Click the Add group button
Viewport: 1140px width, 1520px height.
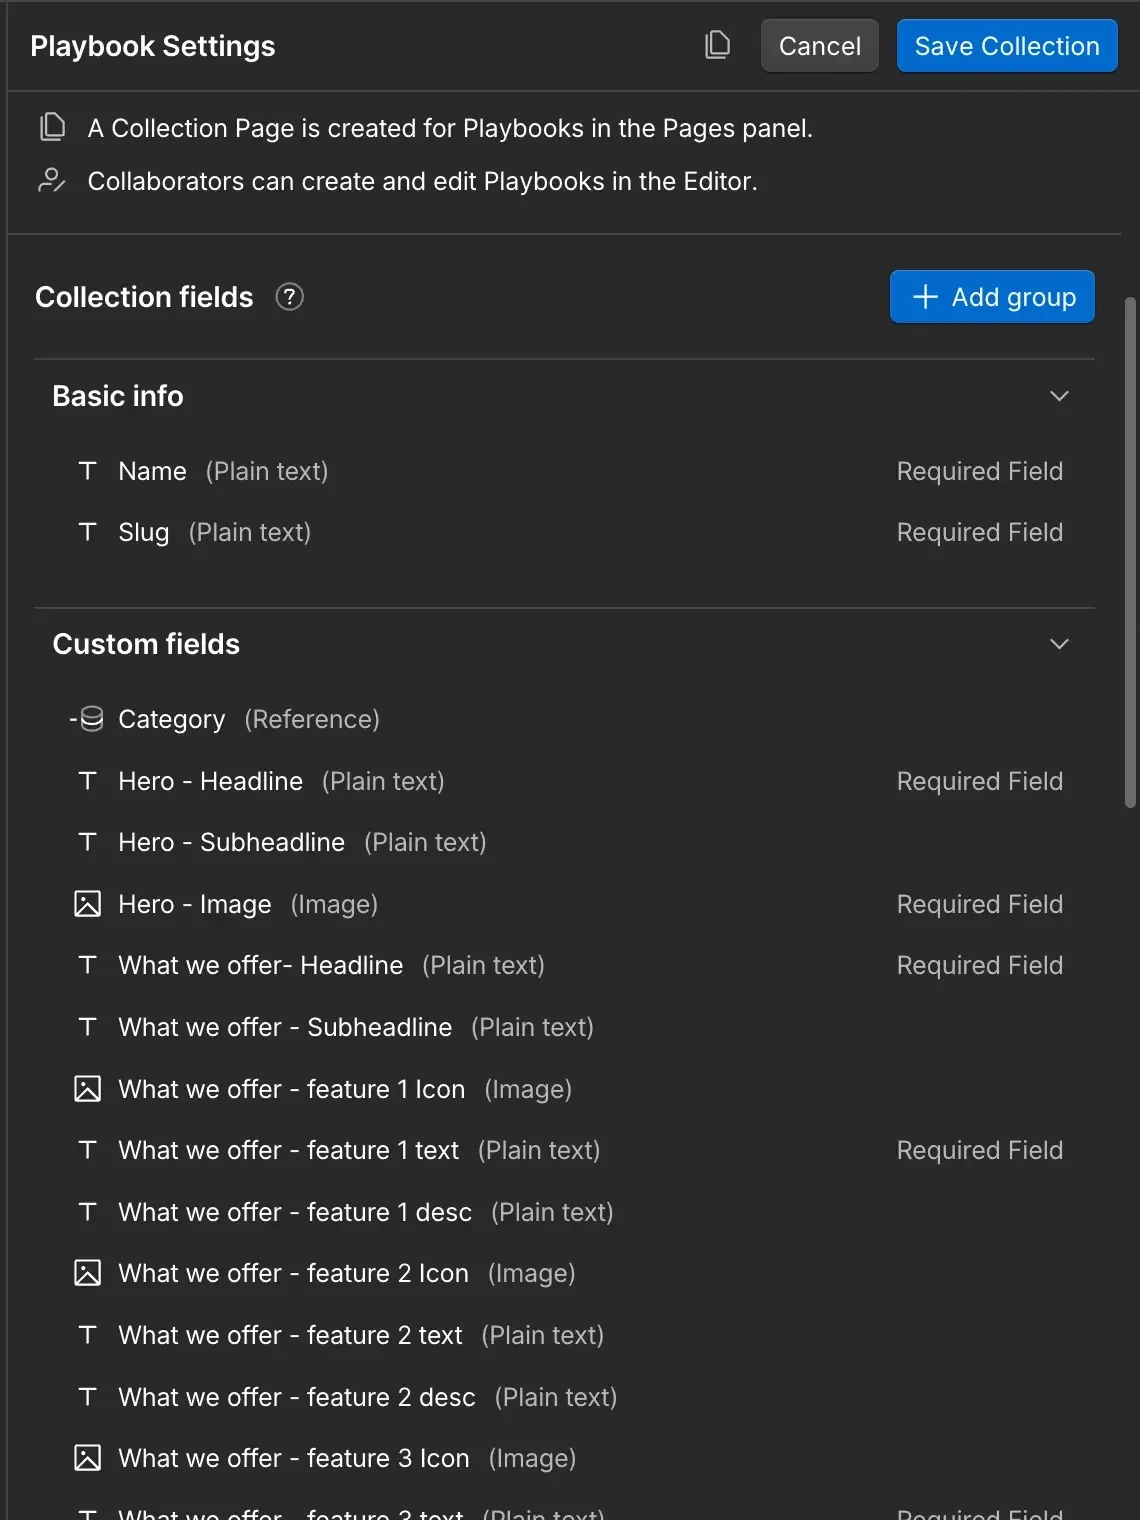point(992,297)
